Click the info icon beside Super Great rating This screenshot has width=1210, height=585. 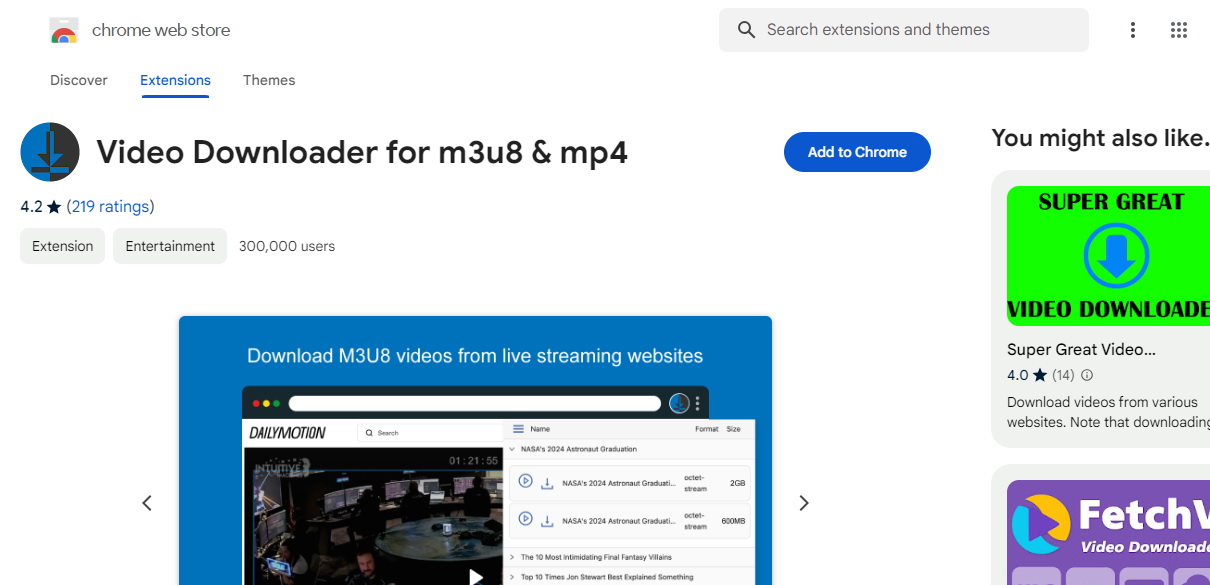point(1087,376)
